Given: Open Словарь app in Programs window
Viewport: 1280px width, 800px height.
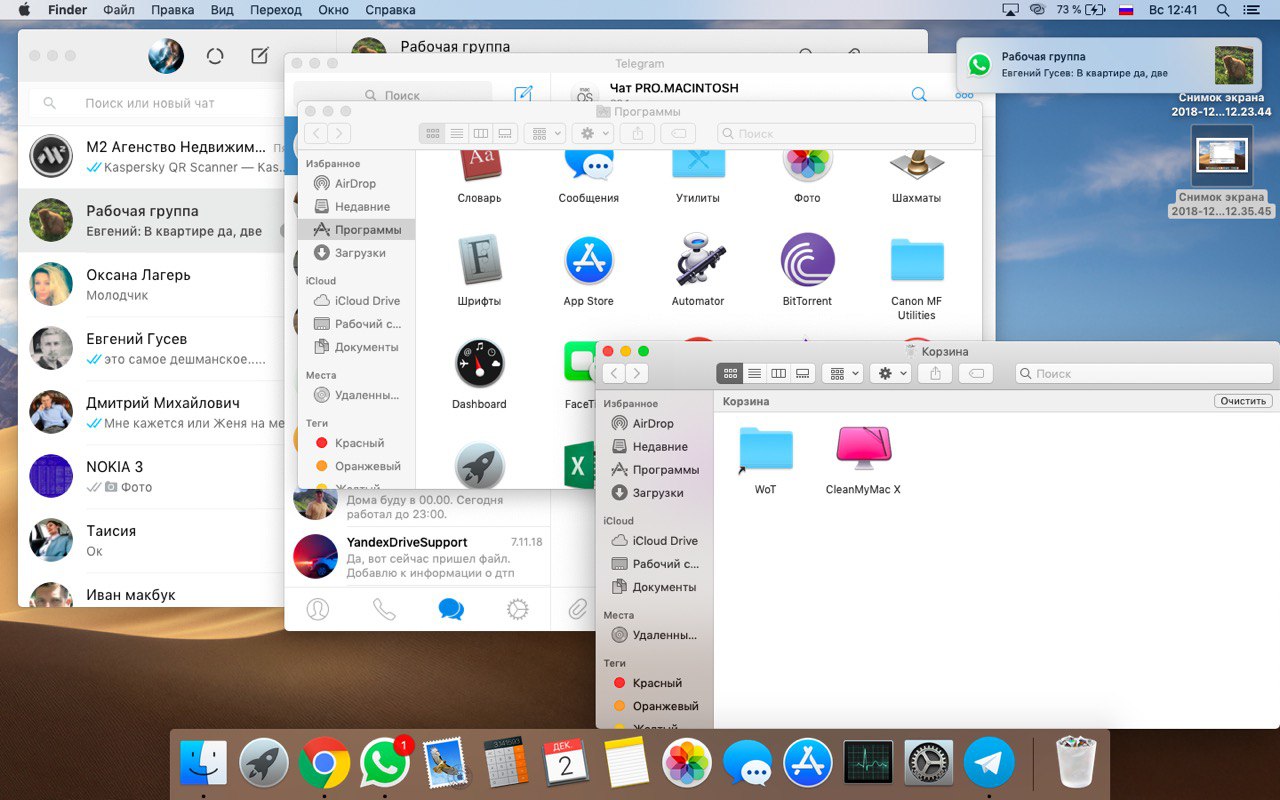Looking at the screenshot, I should click(x=479, y=165).
